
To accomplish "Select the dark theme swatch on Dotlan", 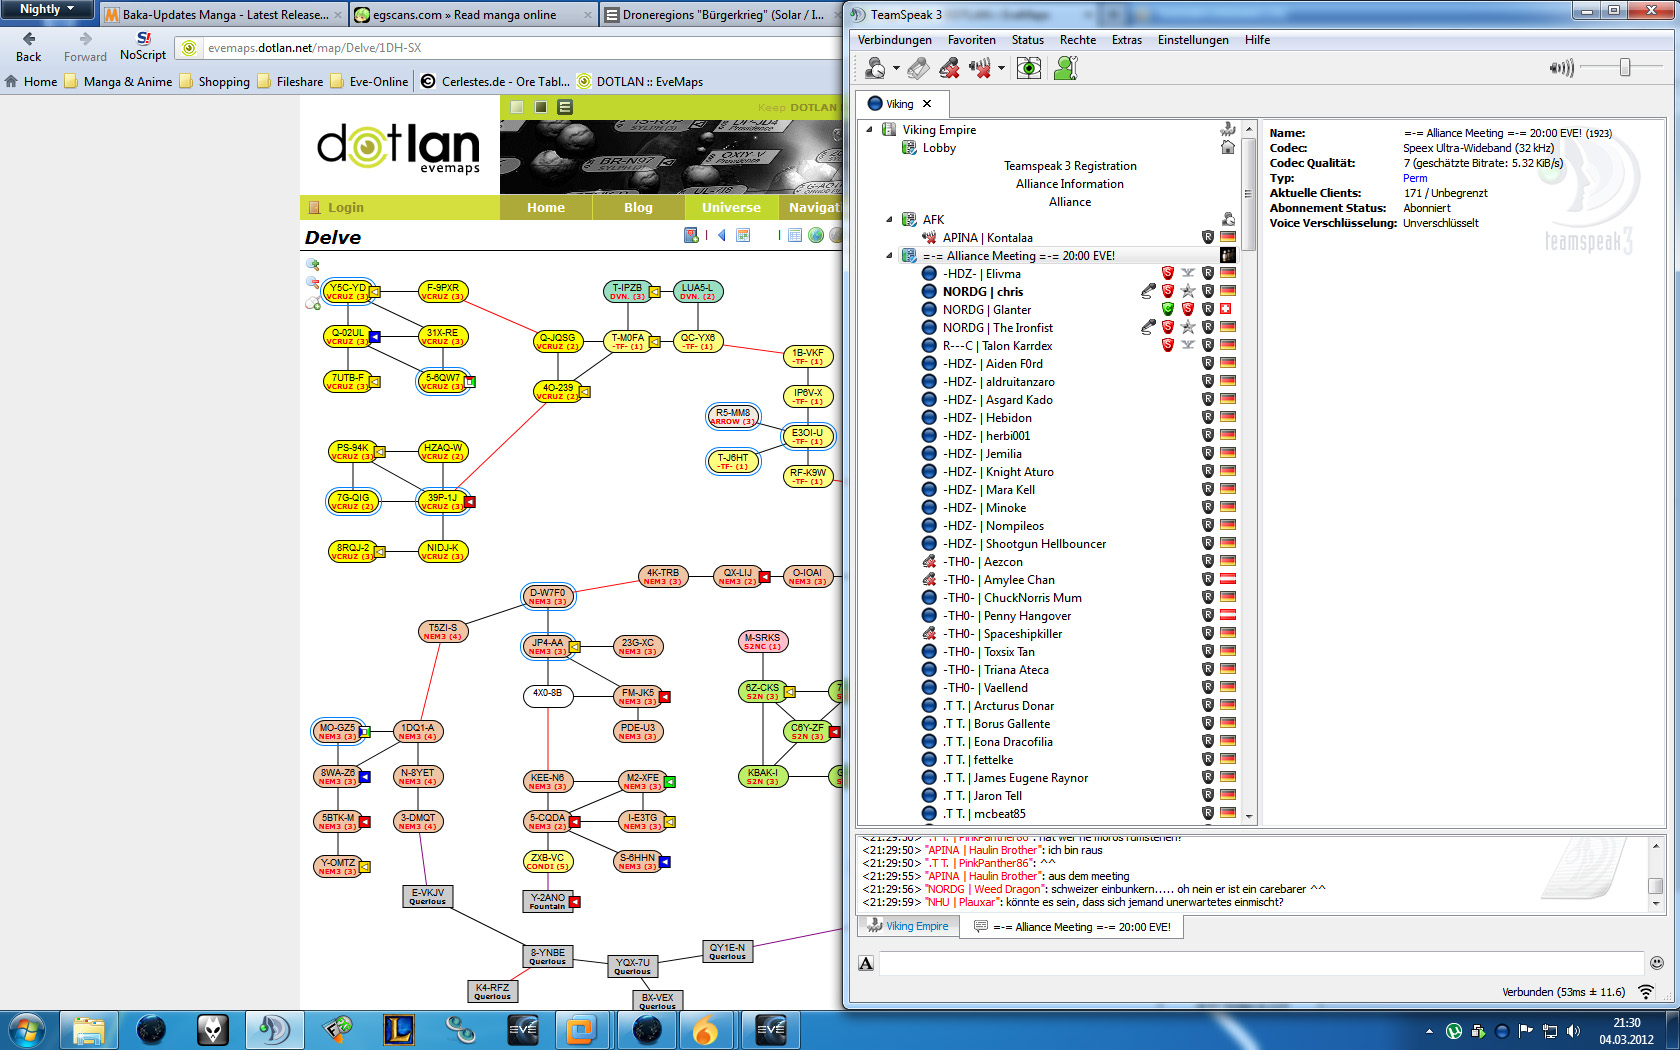I will pyautogui.click(x=541, y=107).
